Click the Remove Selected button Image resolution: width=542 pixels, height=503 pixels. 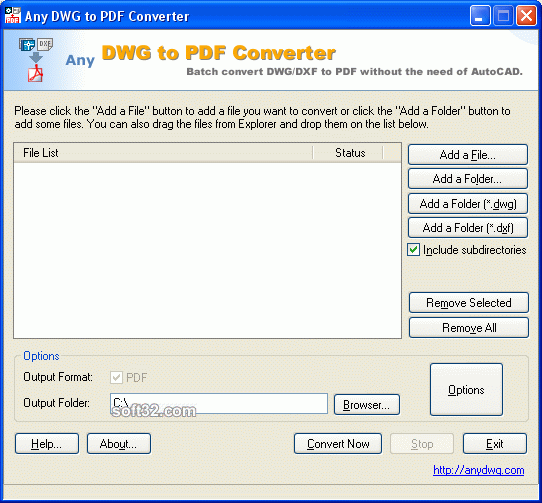click(x=469, y=302)
